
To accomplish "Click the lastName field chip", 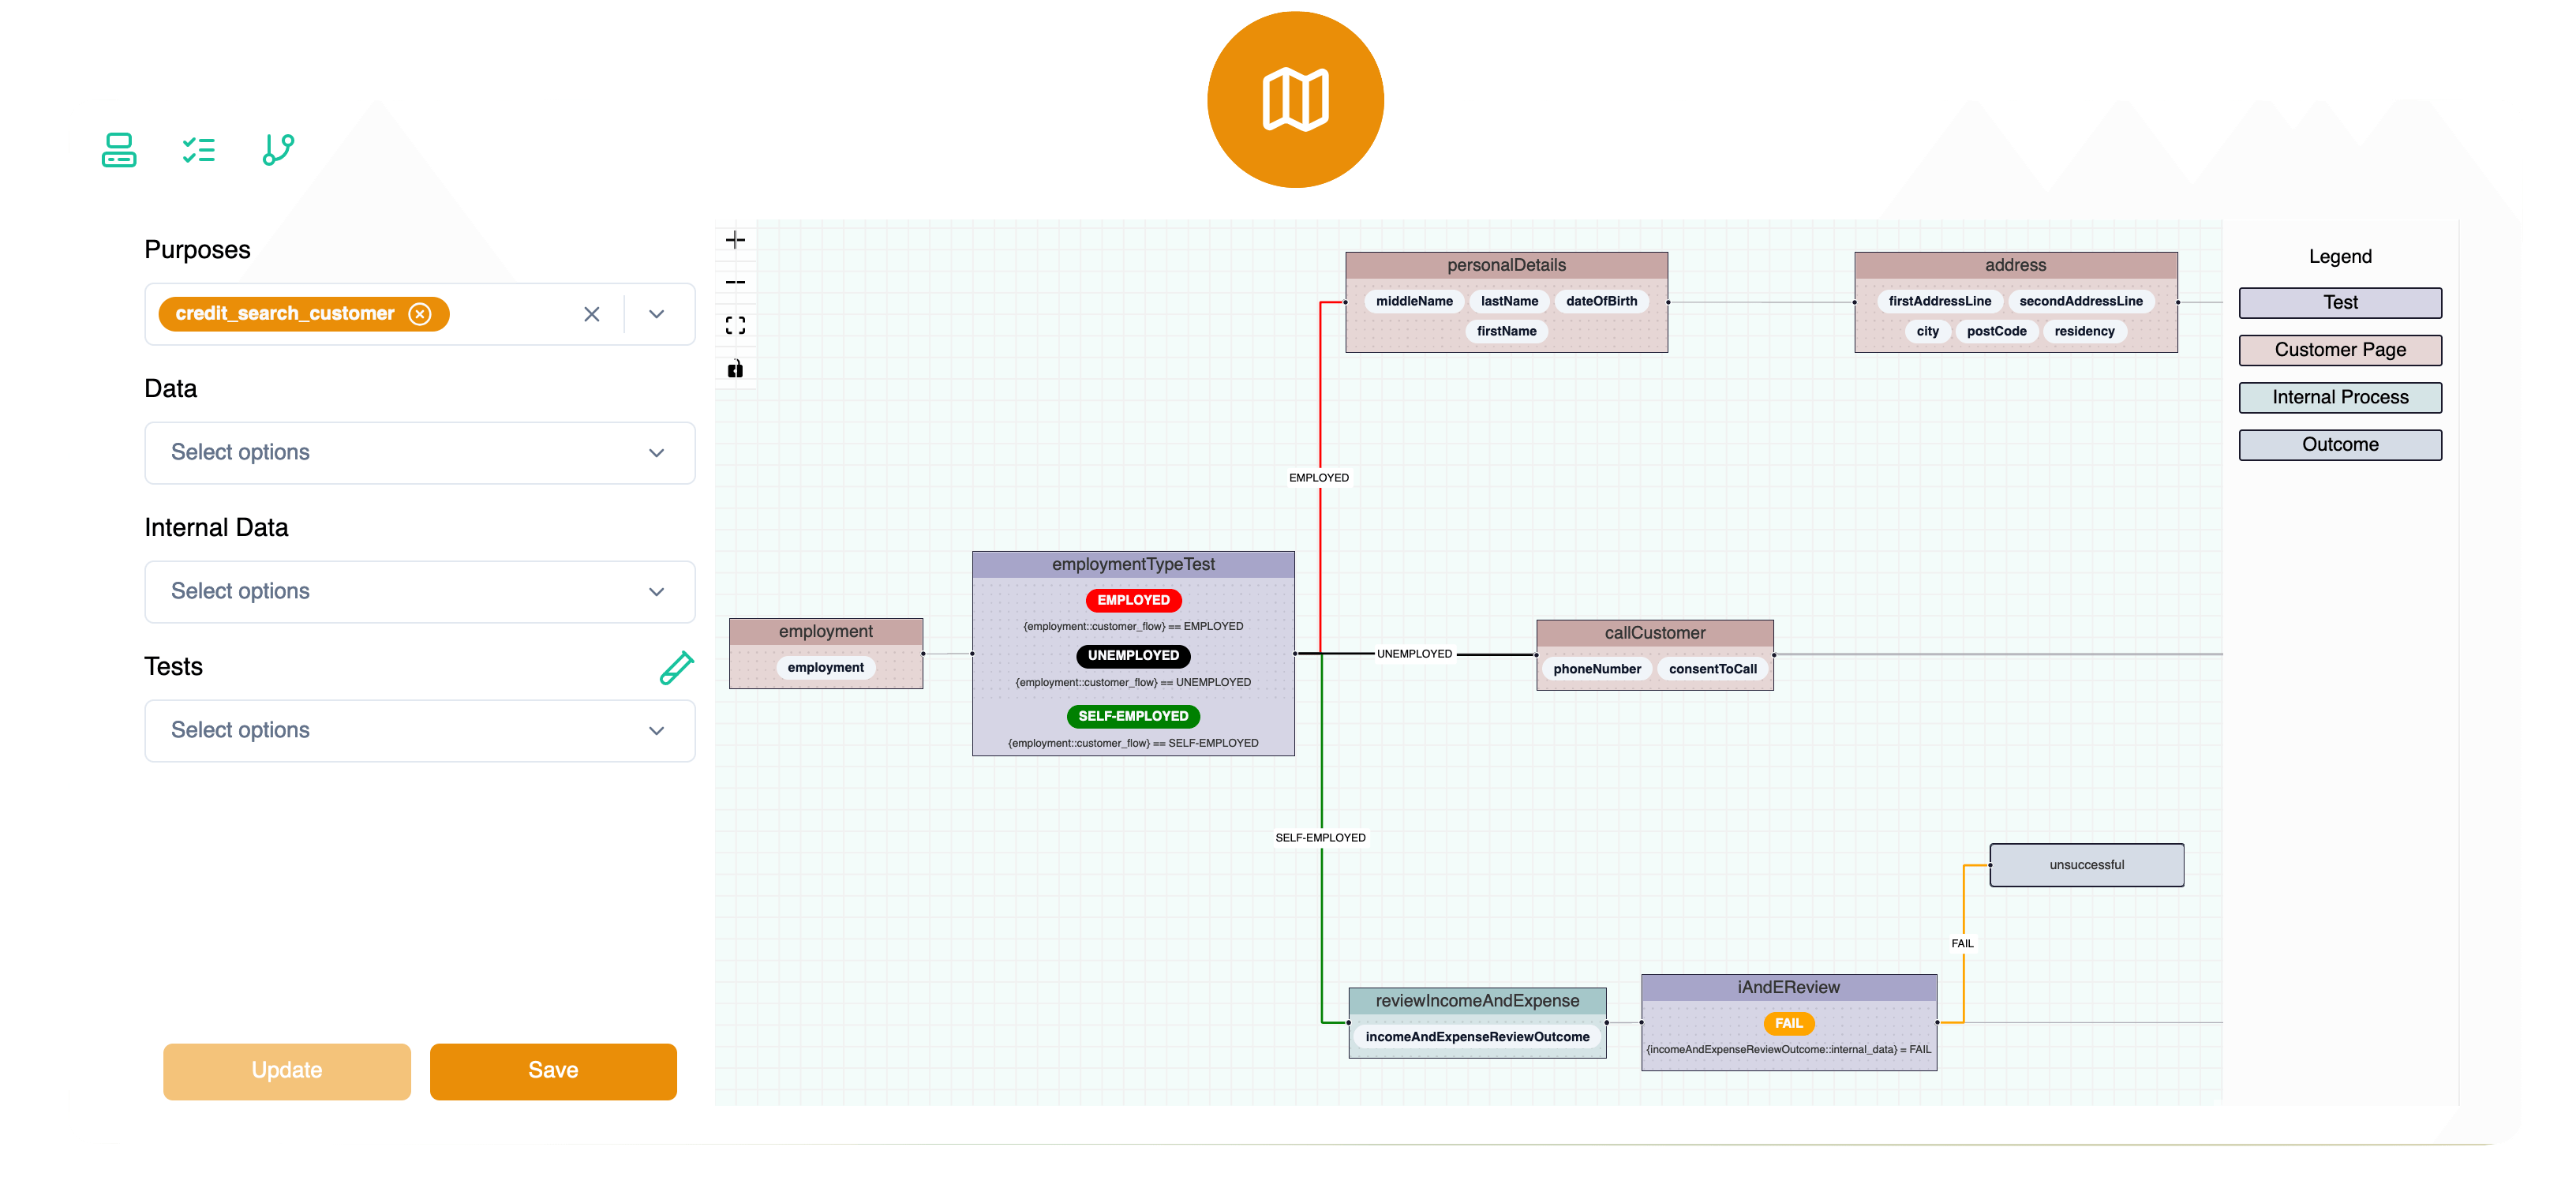I will point(1509,302).
